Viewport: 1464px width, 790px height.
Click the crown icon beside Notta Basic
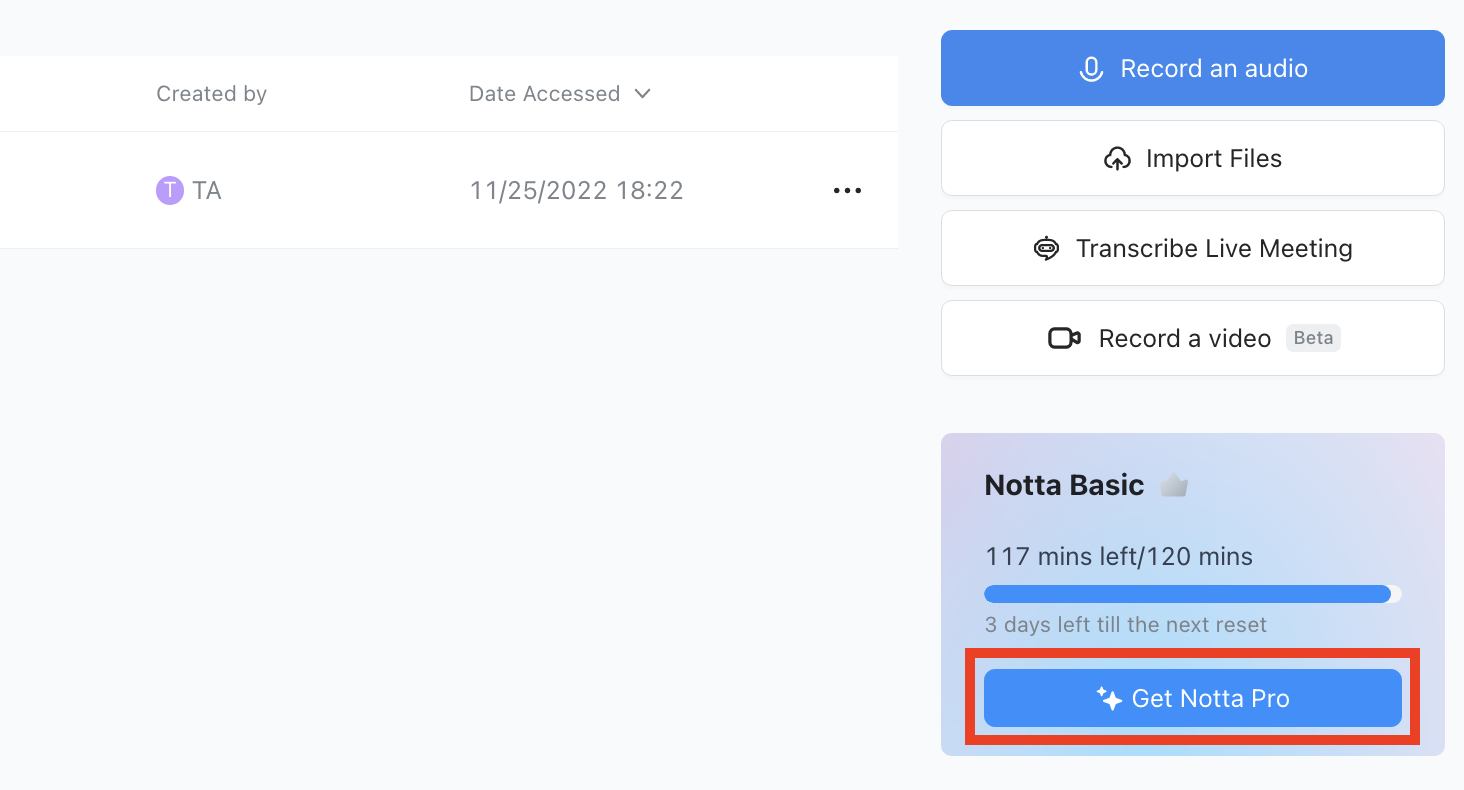tap(1174, 486)
